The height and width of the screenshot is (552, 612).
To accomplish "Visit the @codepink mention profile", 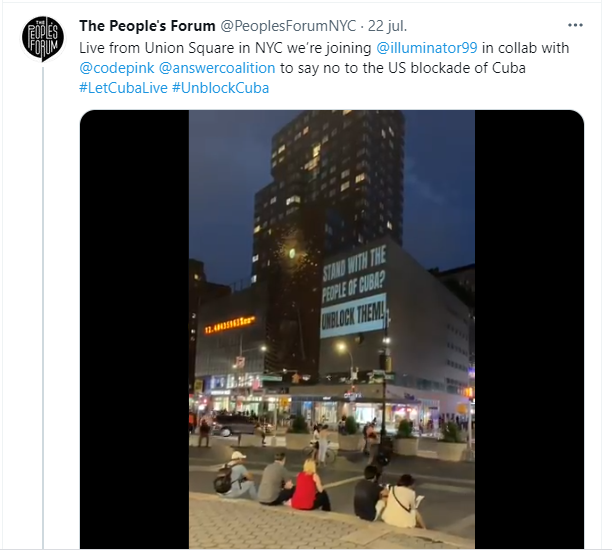I will tap(117, 68).
